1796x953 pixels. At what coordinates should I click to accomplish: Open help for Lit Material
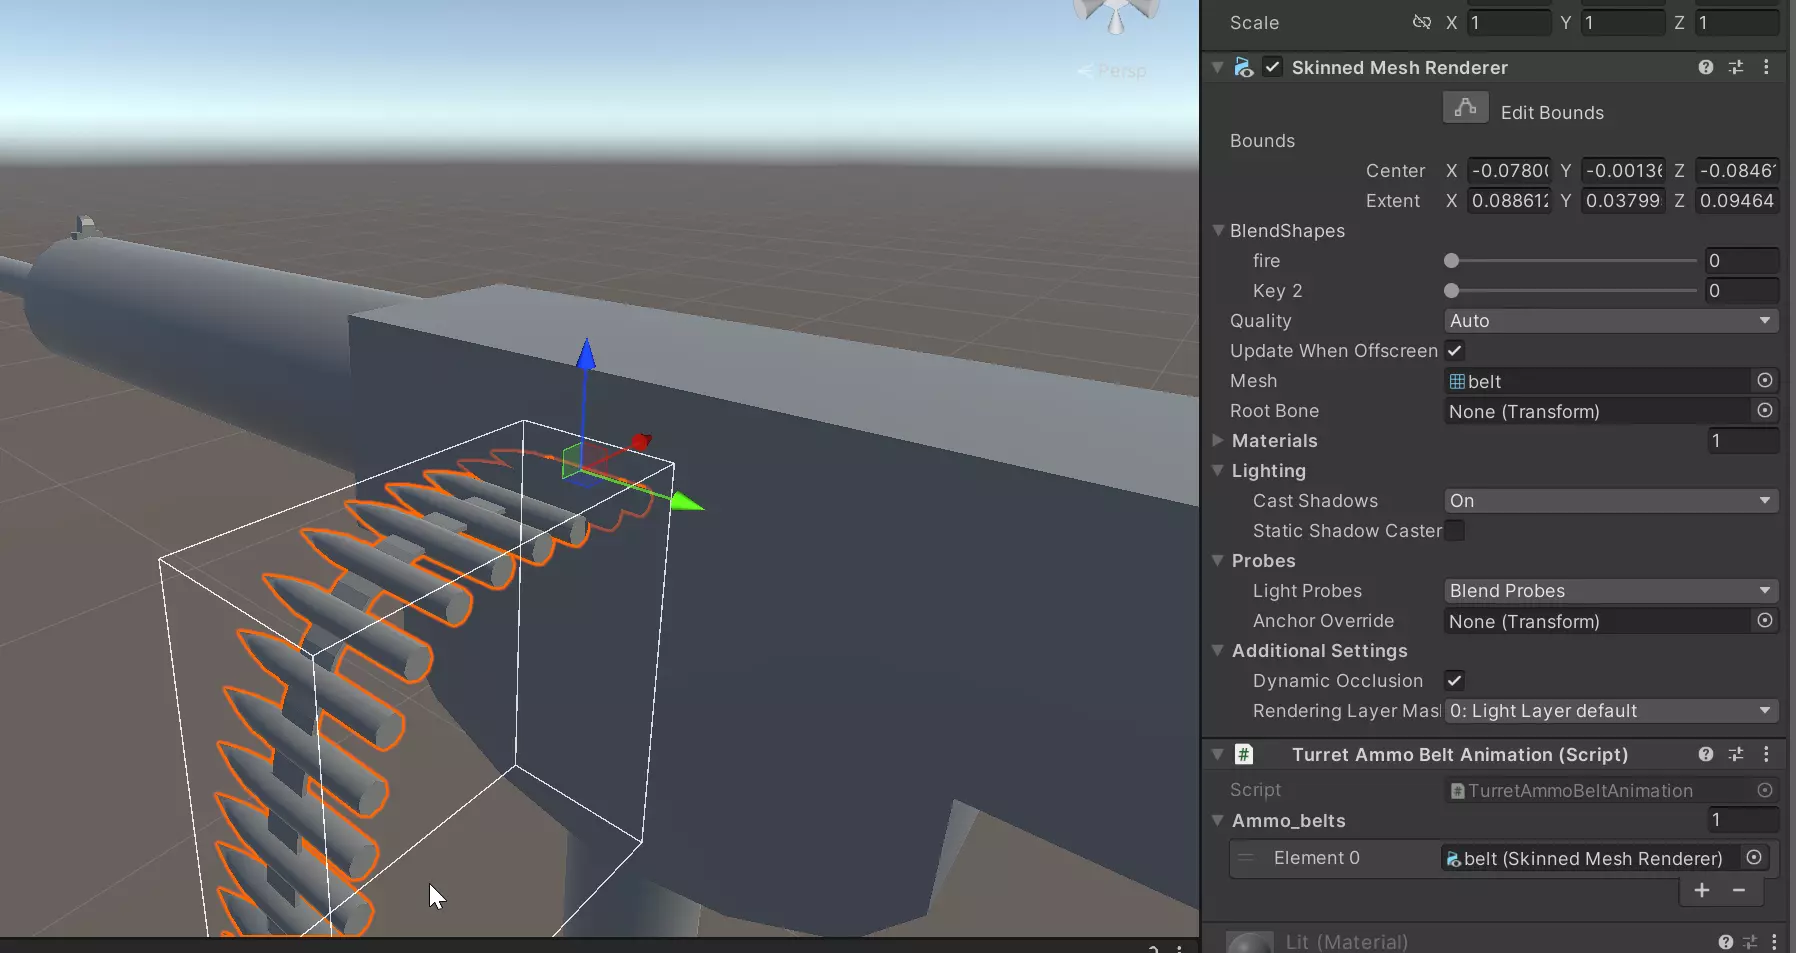point(1725,942)
